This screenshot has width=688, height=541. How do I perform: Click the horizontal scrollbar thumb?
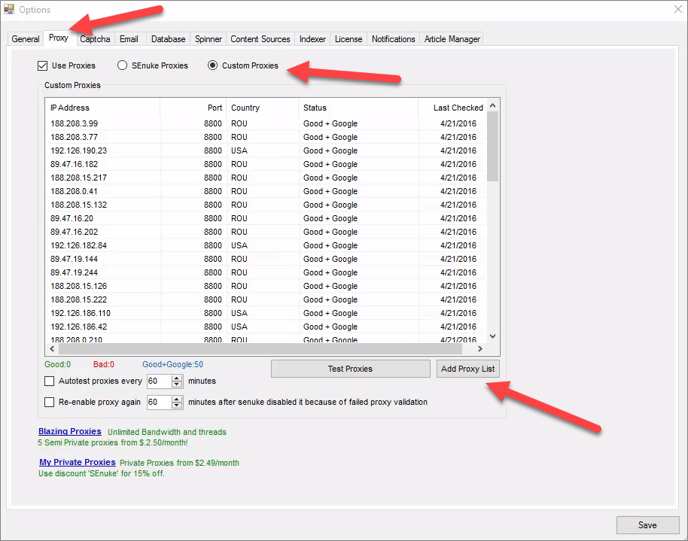[x=260, y=349]
